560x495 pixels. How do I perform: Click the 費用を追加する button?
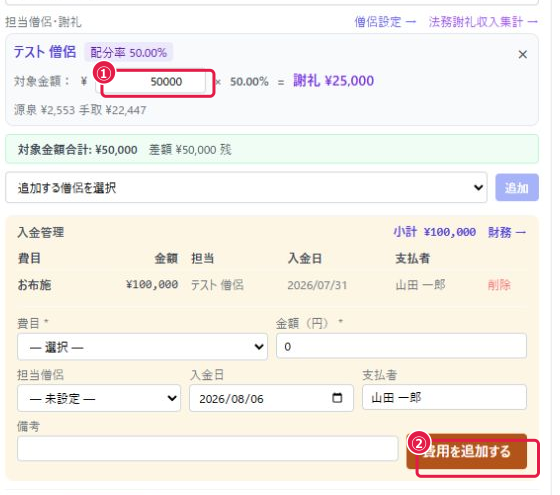(x=466, y=451)
